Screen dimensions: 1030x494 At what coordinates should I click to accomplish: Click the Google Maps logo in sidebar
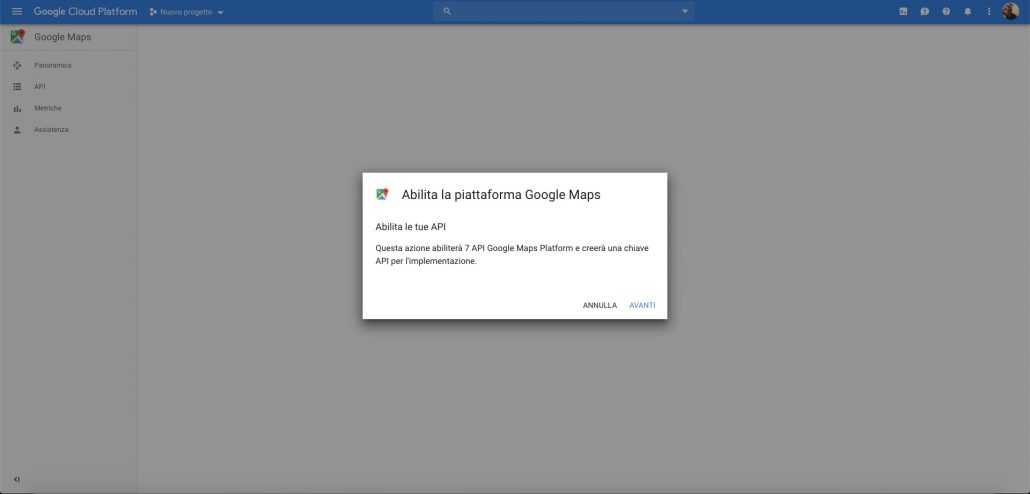point(18,37)
